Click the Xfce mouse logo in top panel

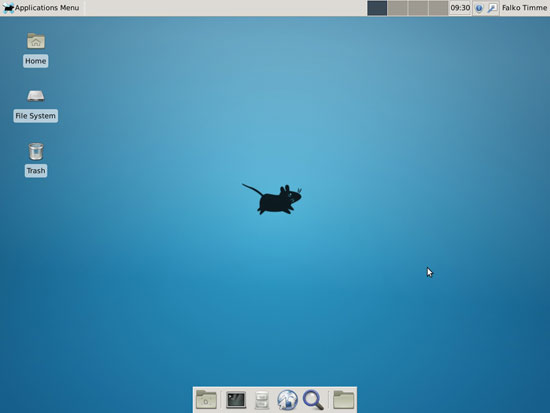(8, 8)
